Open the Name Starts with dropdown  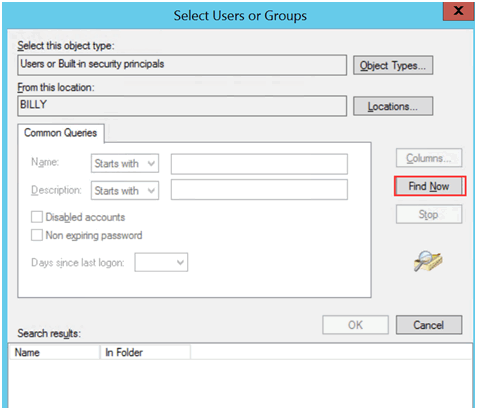point(125,163)
